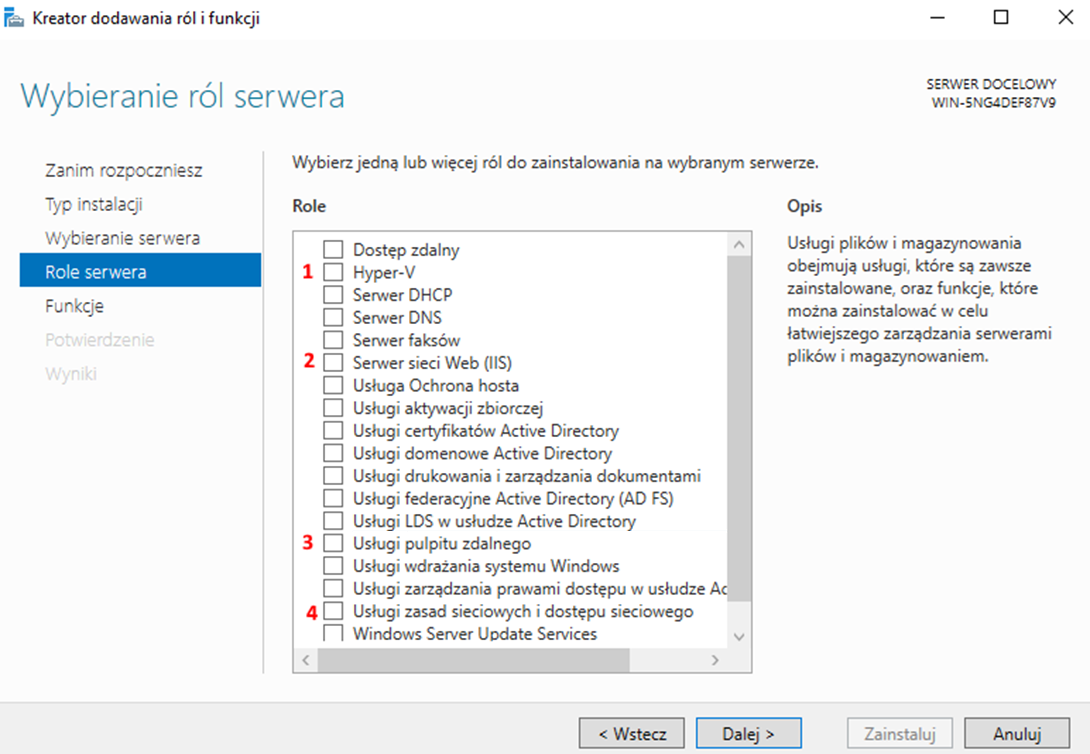
Task: Open the Zanim rozpoczniesz wizard step
Action: (x=124, y=170)
